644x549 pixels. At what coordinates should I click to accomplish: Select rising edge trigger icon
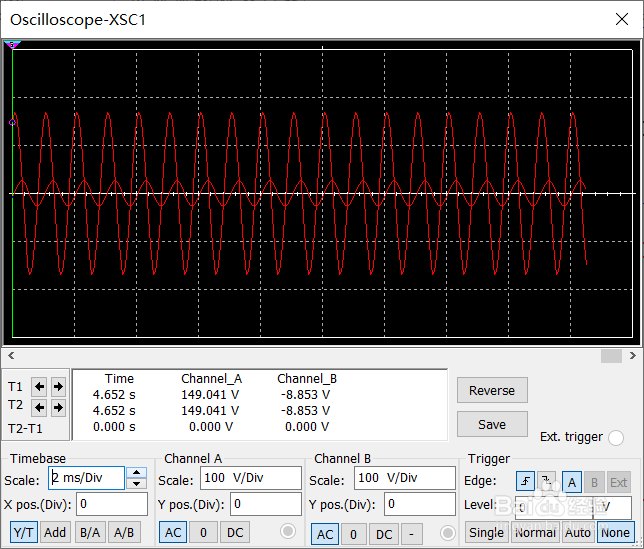point(525,481)
